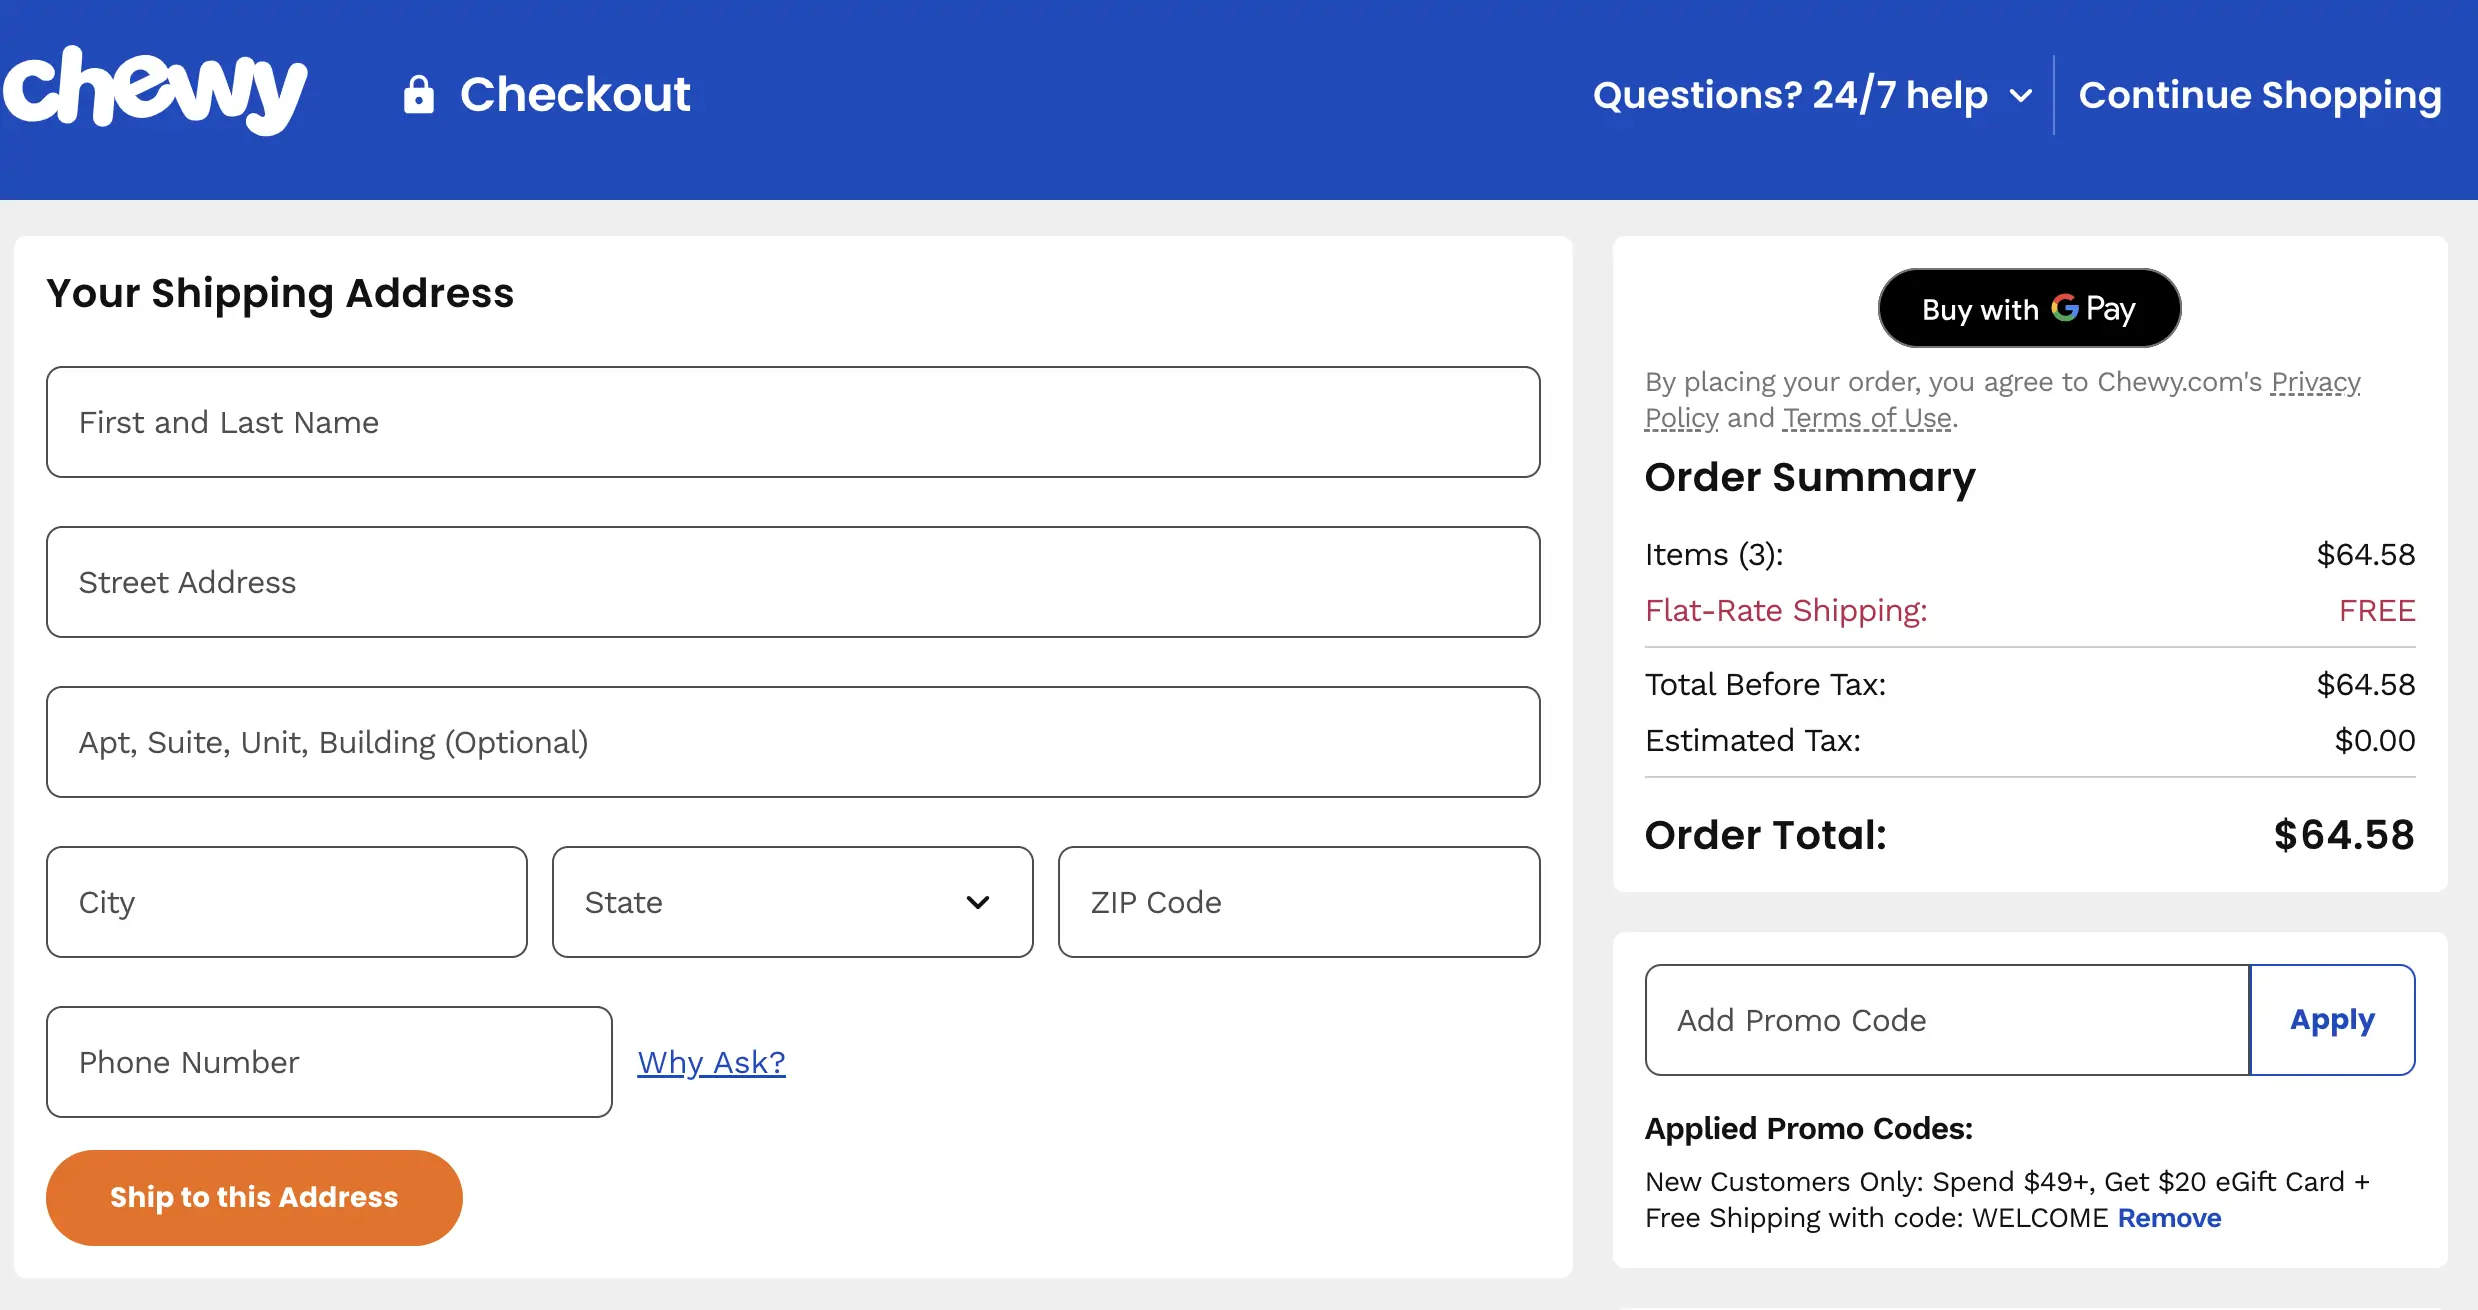
Task: Open the Why Ask? link
Action: [711, 1062]
